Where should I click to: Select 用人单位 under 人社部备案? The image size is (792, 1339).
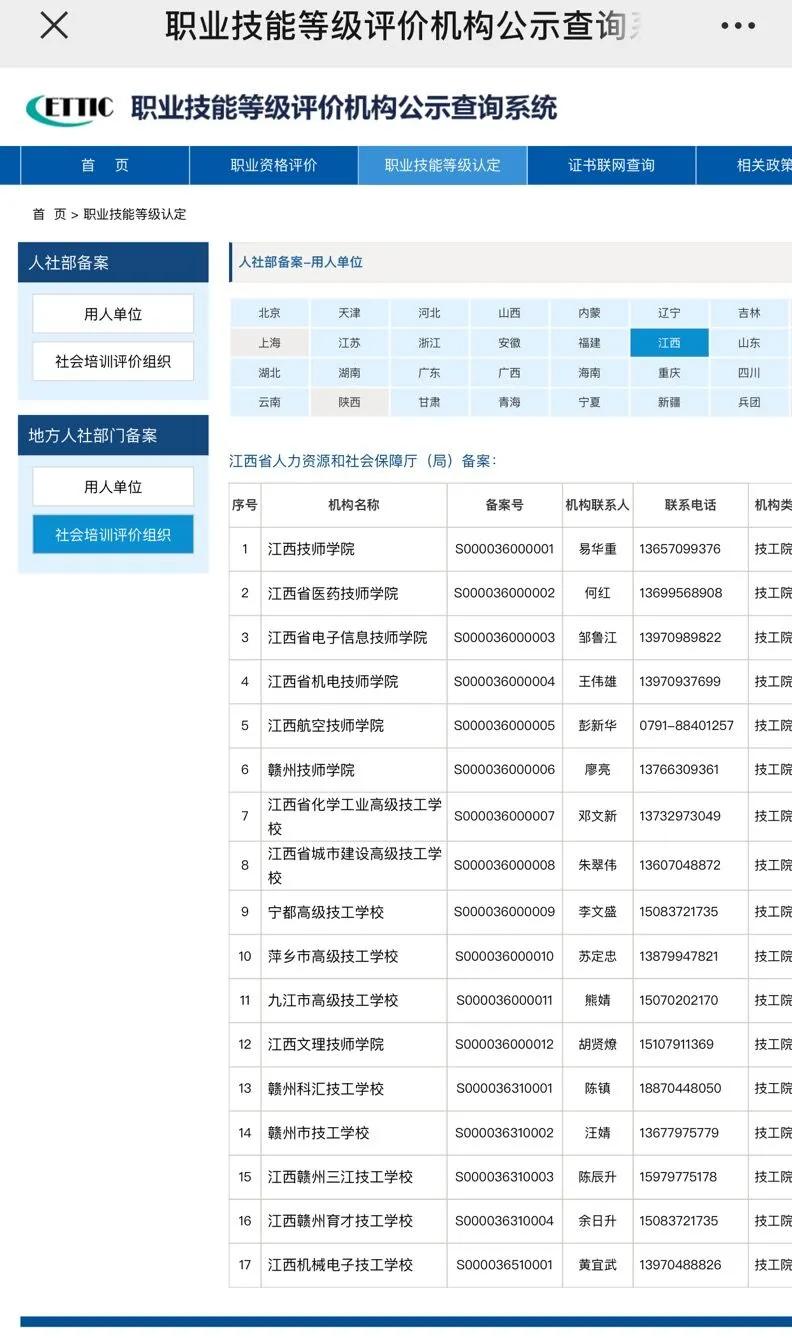pyautogui.click(x=113, y=314)
